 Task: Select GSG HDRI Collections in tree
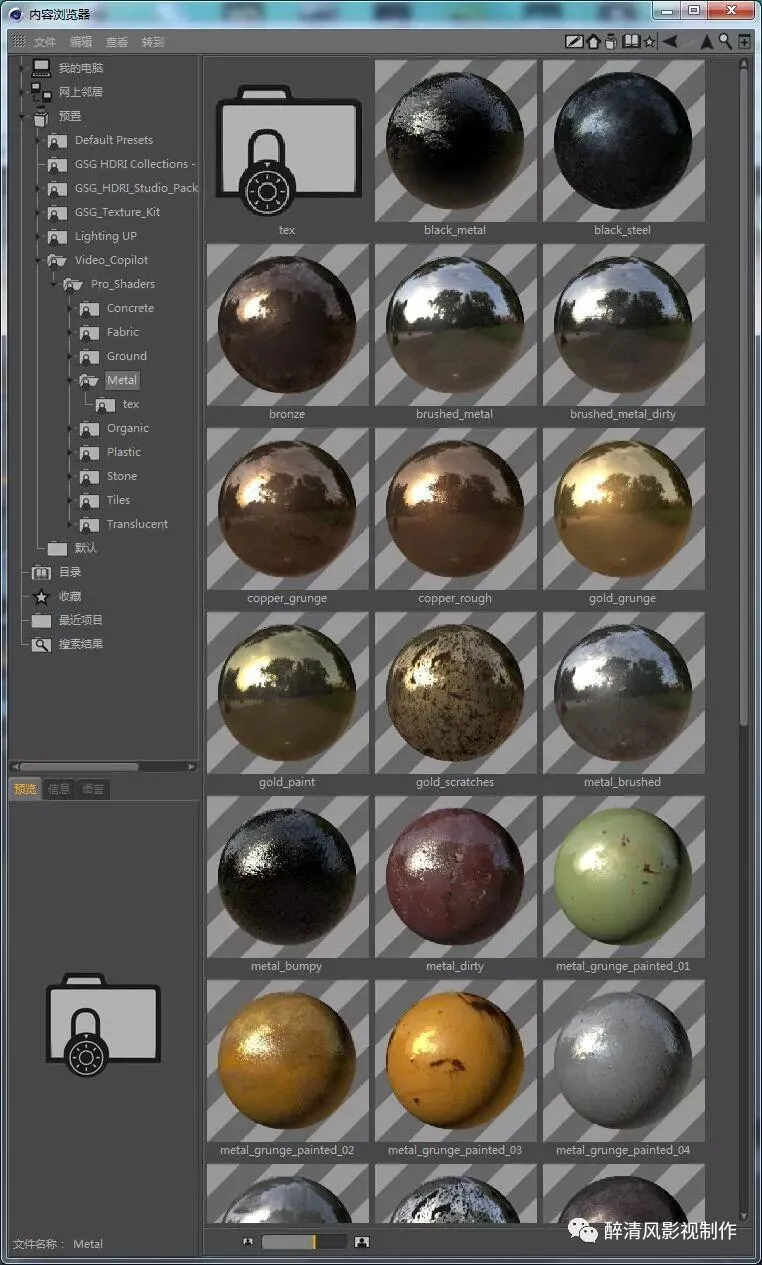(134, 164)
